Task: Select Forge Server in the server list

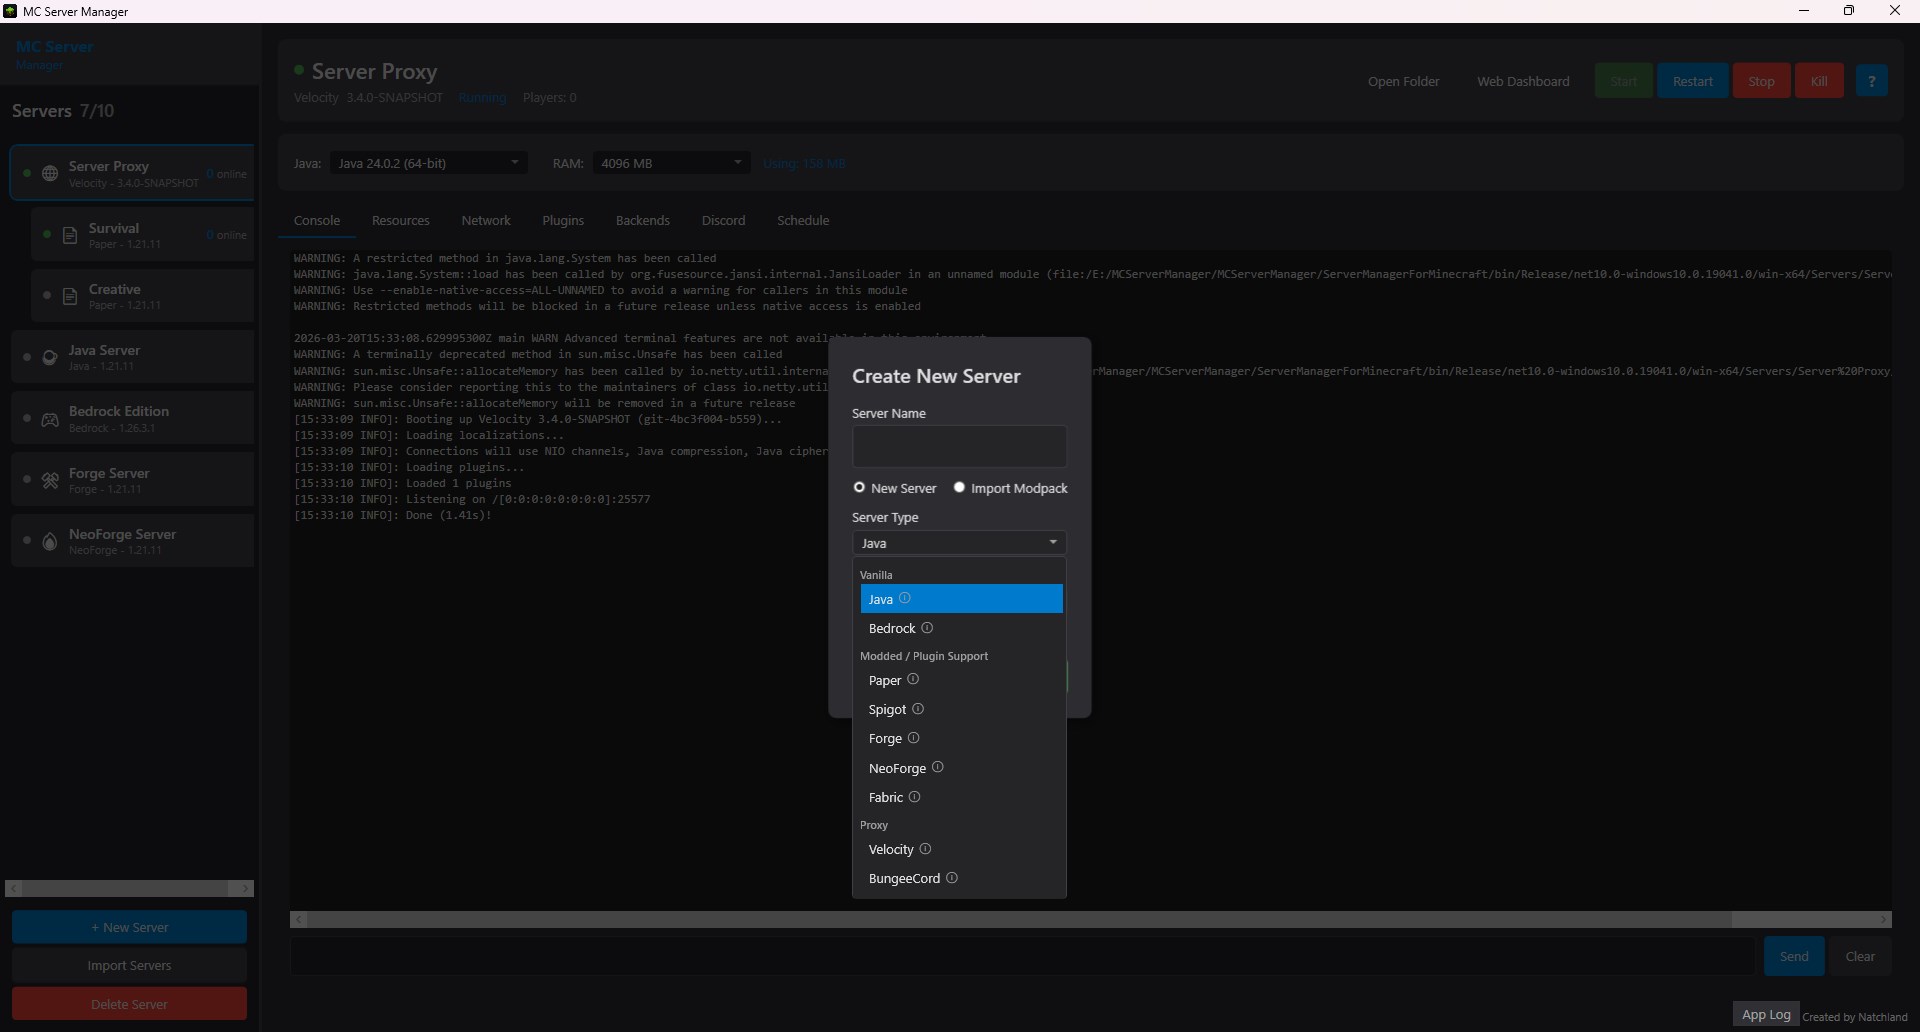Action: [133, 480]
